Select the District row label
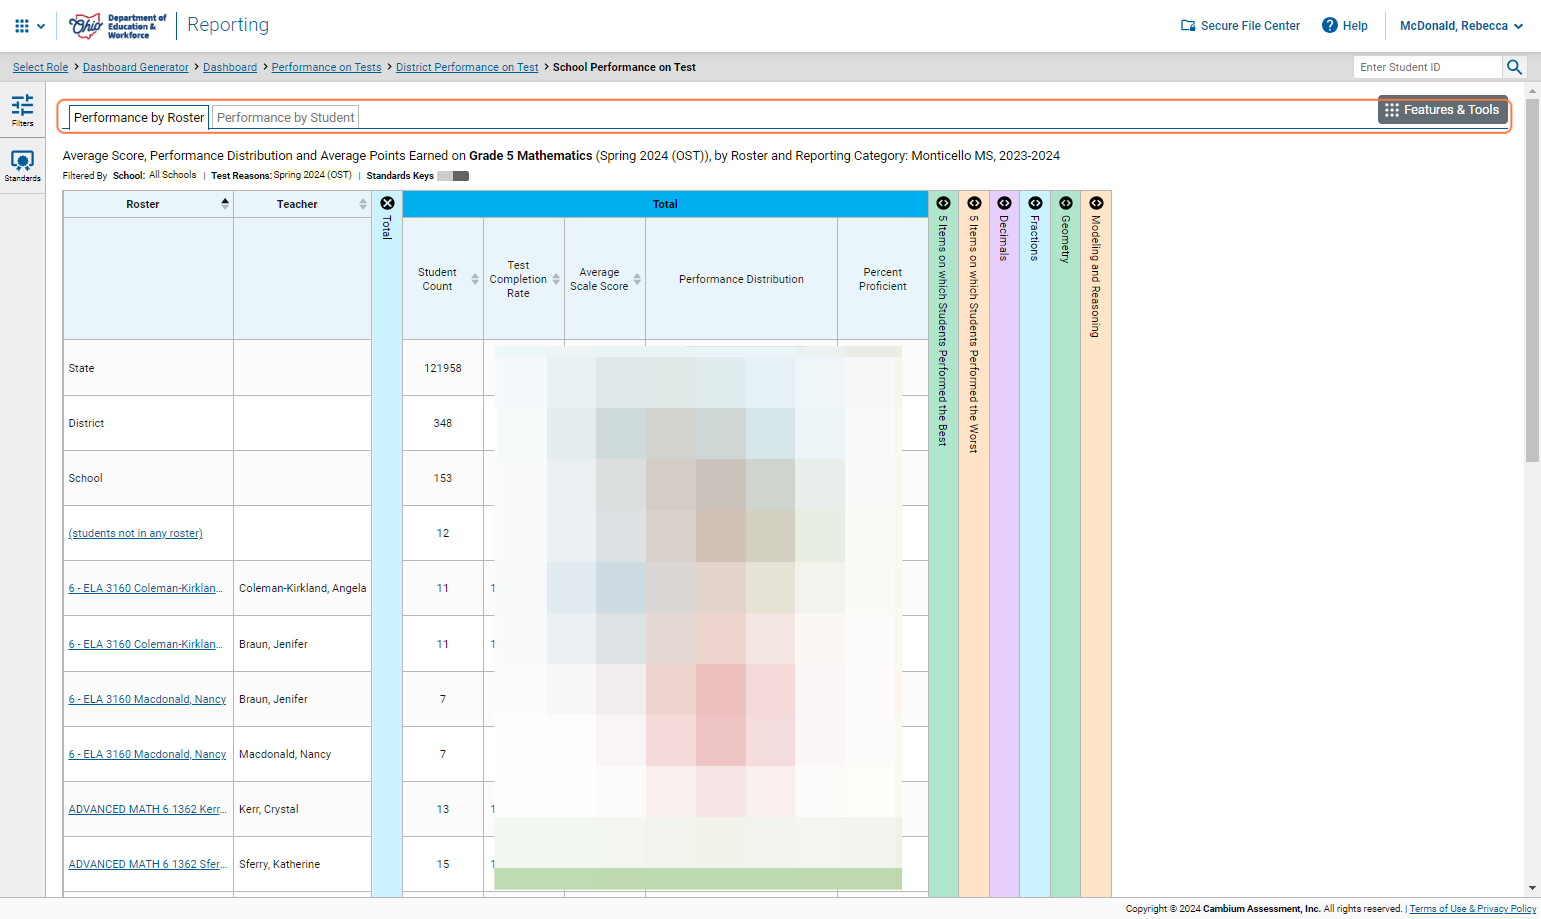The width and height of the screenshot is (1541, 919). [x=86, y=423]
